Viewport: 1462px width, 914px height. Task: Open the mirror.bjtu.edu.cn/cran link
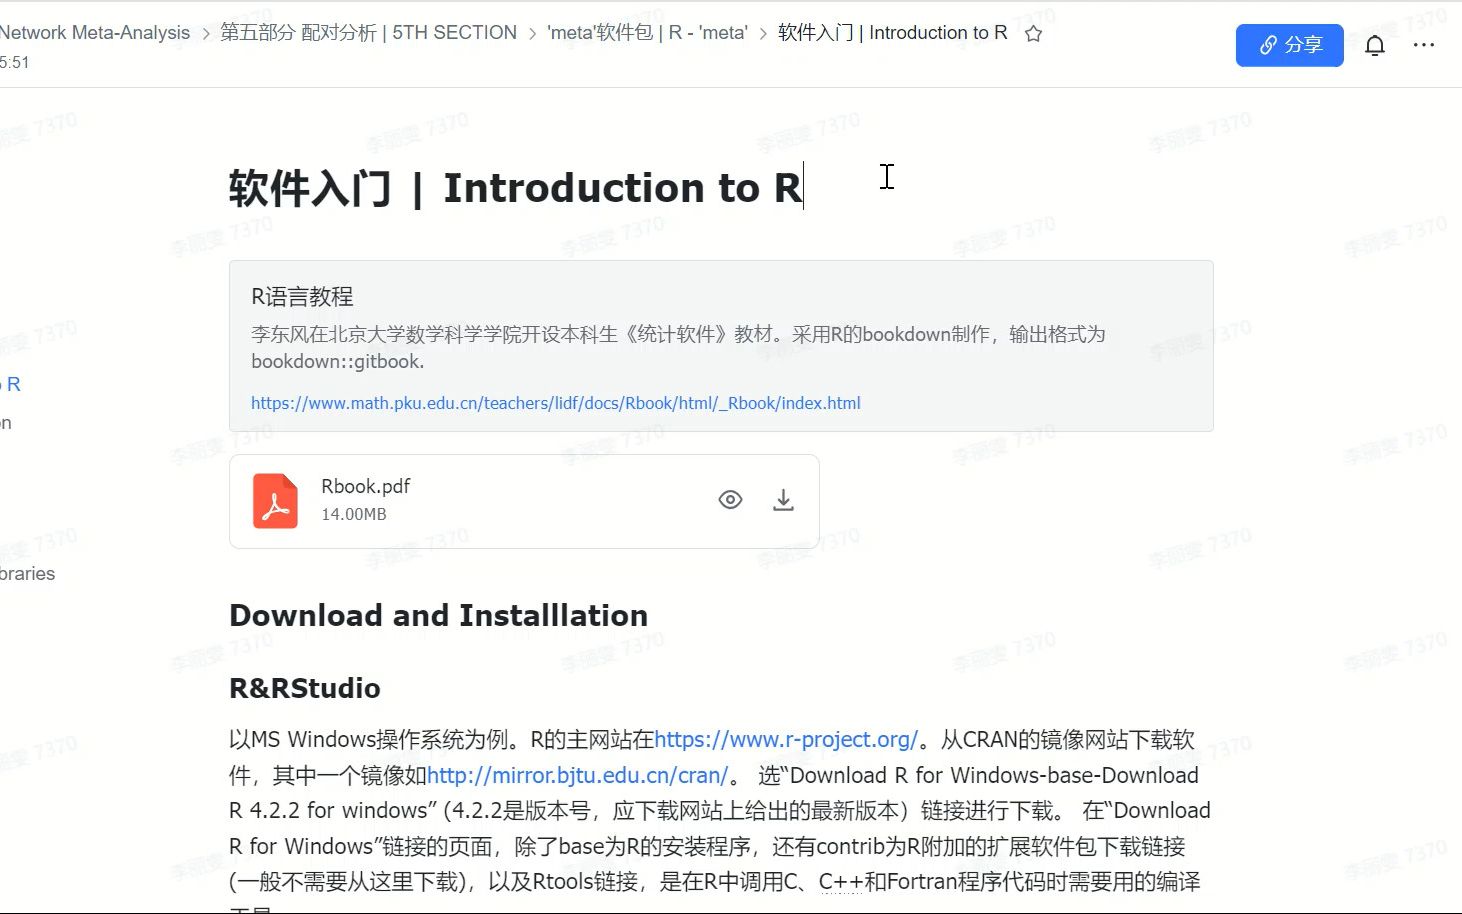[x=578, y=776]
